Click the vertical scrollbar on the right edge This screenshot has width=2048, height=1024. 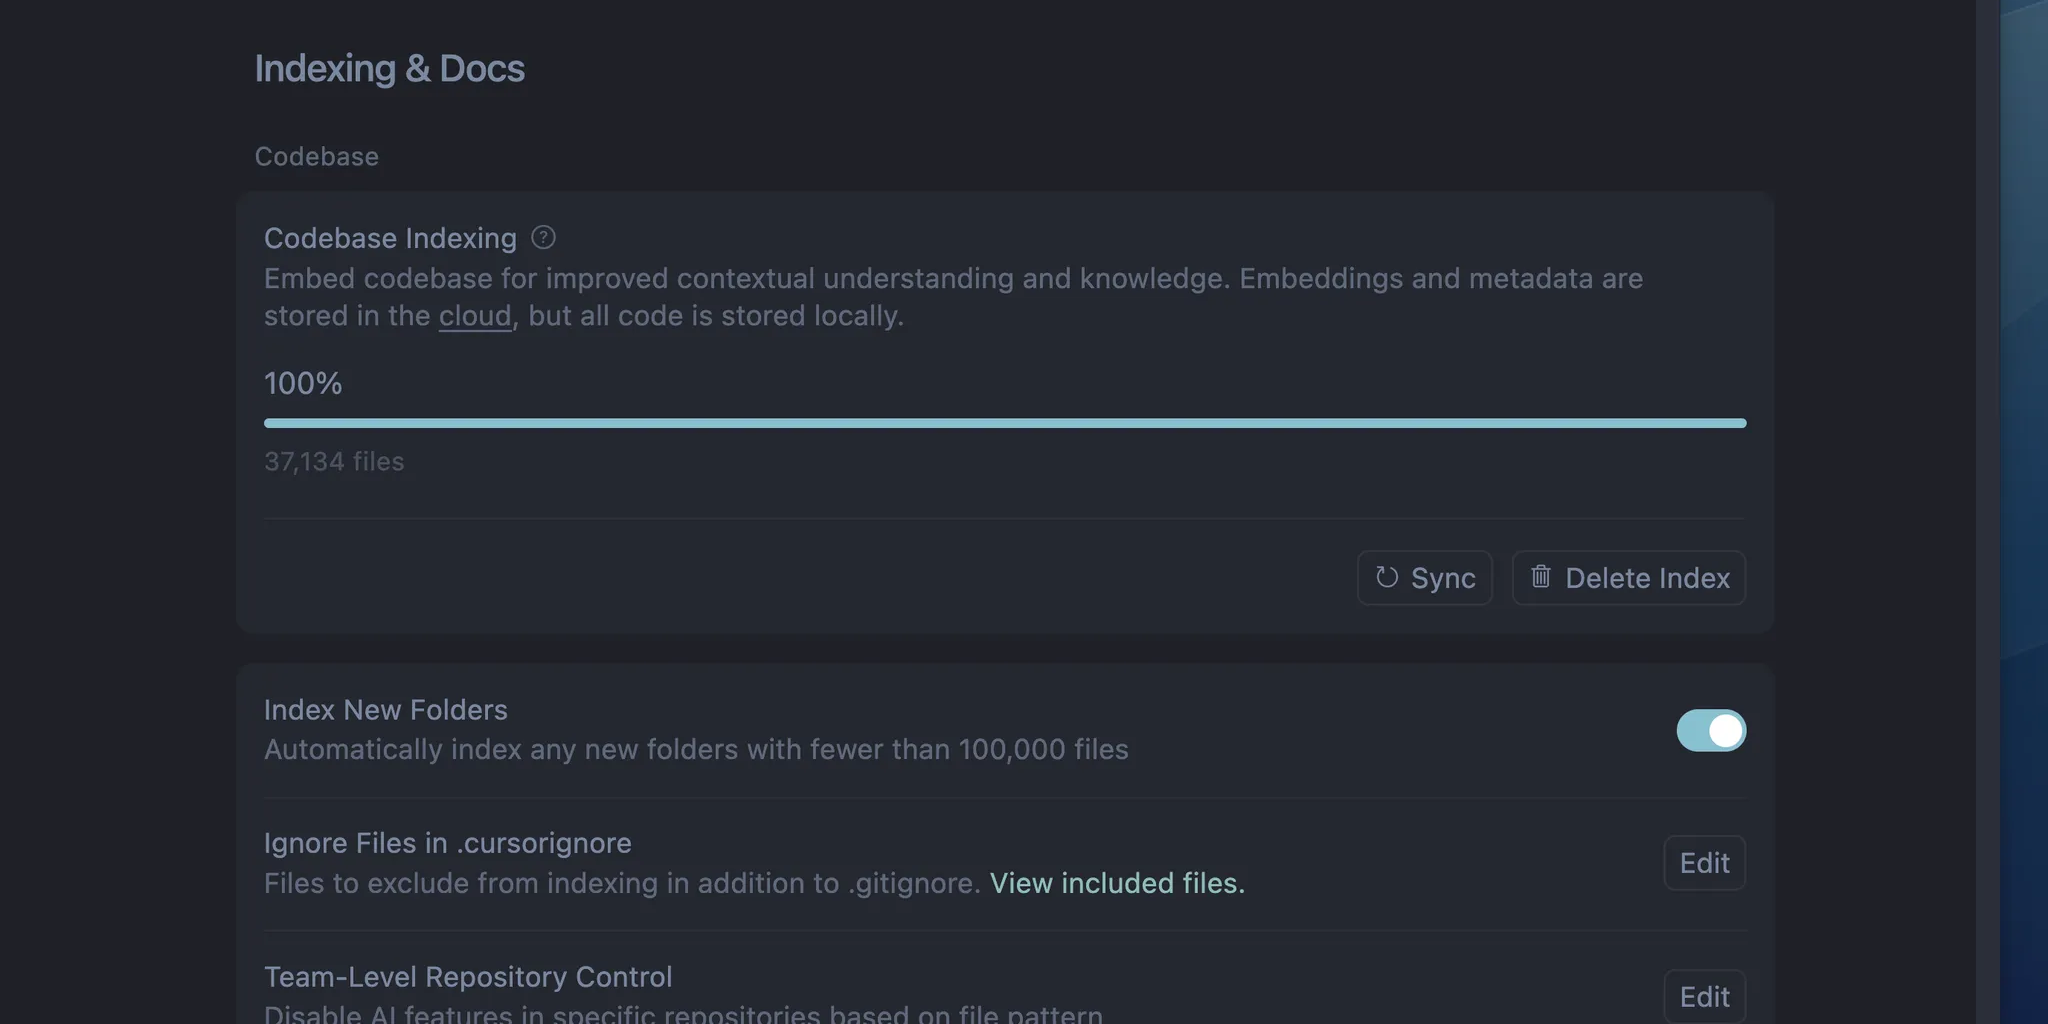tap(1987, 512)
